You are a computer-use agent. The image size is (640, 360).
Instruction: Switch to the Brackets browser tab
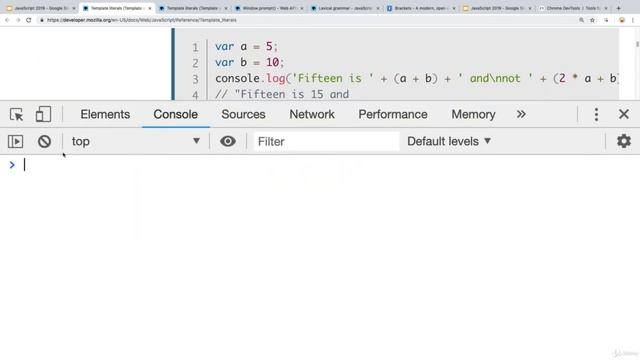[x=420, y=8]
